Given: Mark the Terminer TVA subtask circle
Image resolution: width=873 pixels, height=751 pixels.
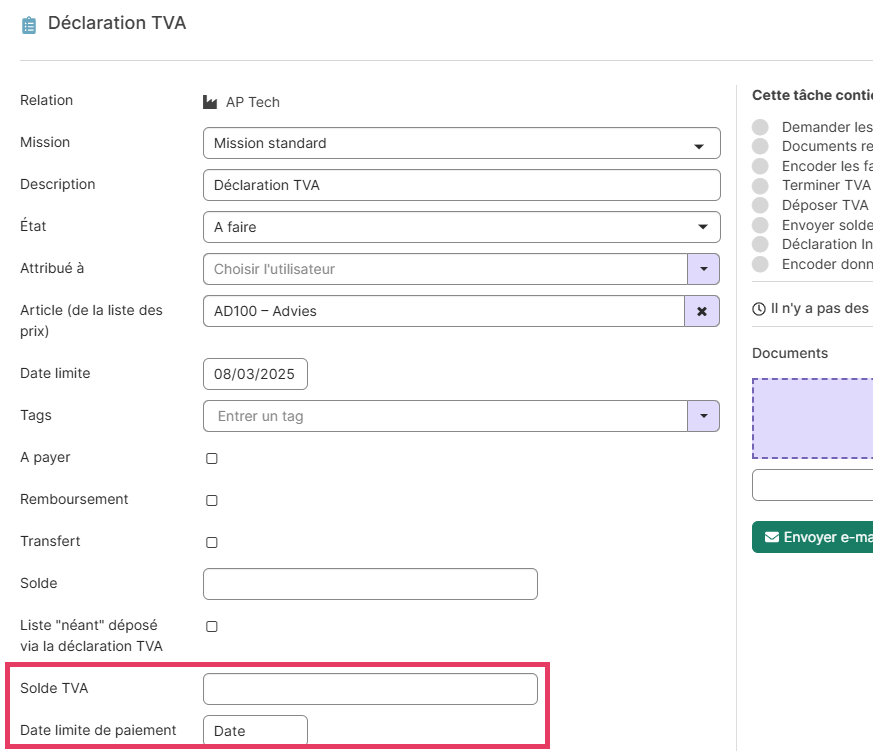Looking at the screenshot, I should pos(761,186).
